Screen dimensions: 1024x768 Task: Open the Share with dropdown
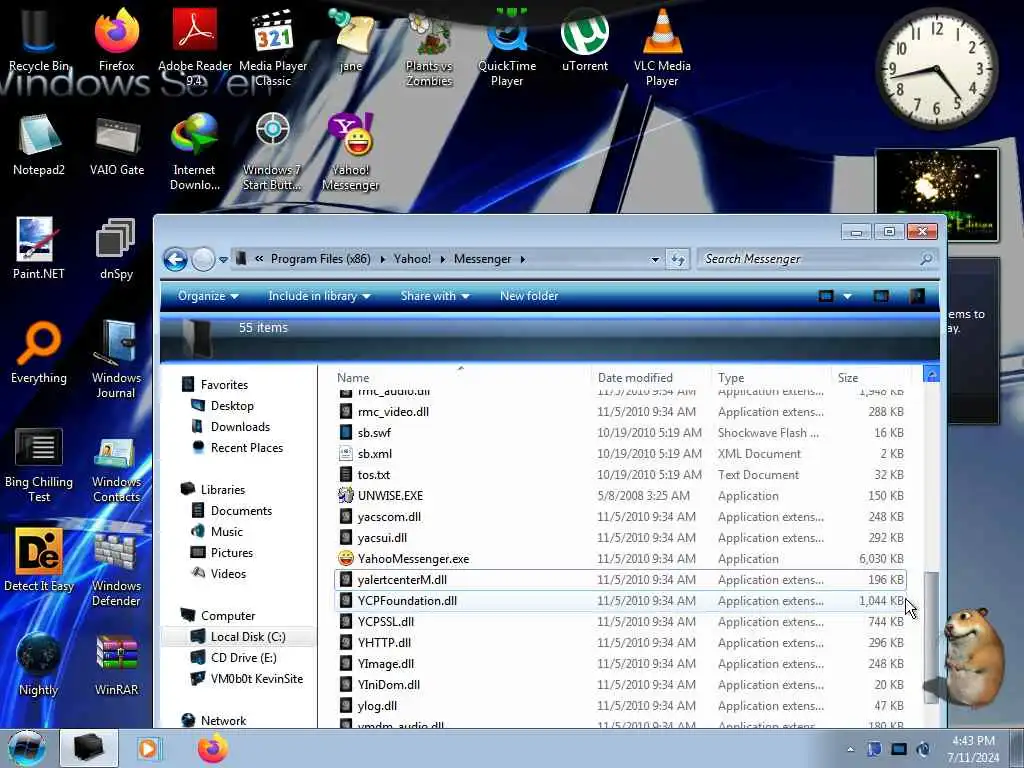(435, 296)
